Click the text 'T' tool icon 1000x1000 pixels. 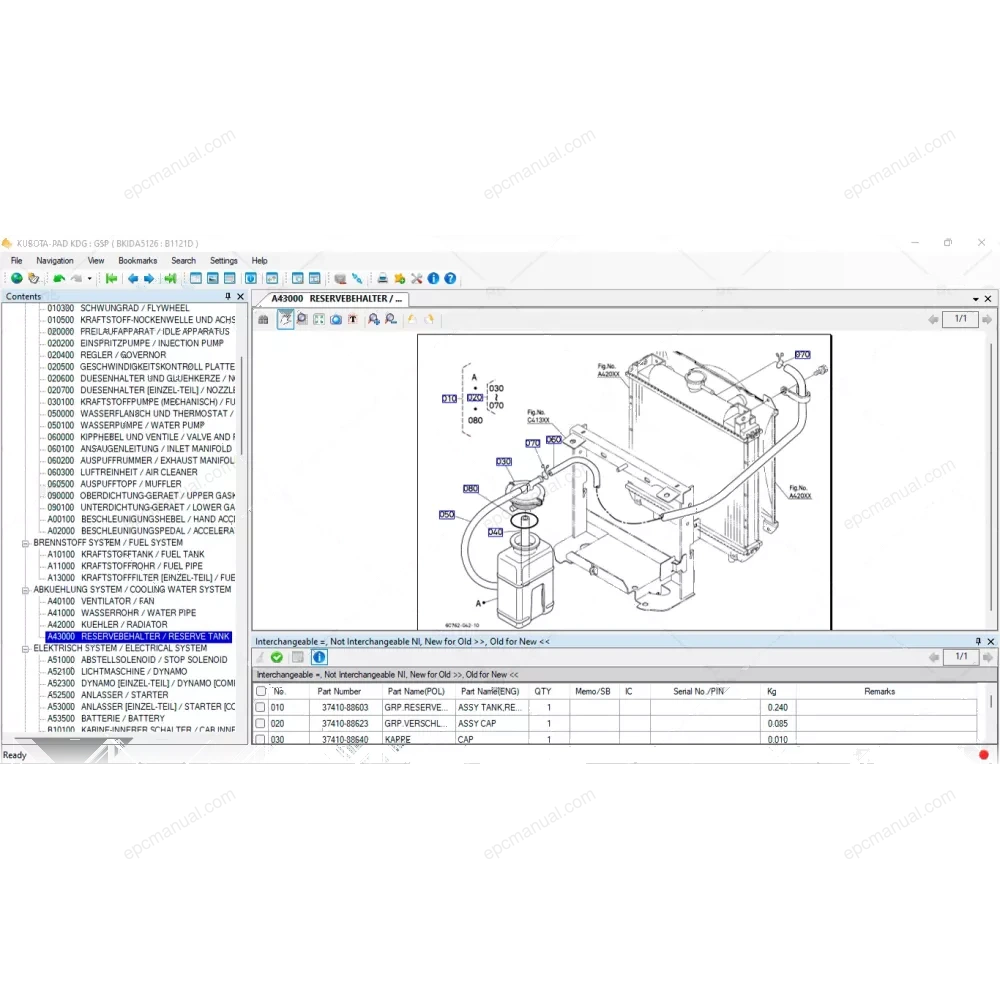click(x=353, y=320)
